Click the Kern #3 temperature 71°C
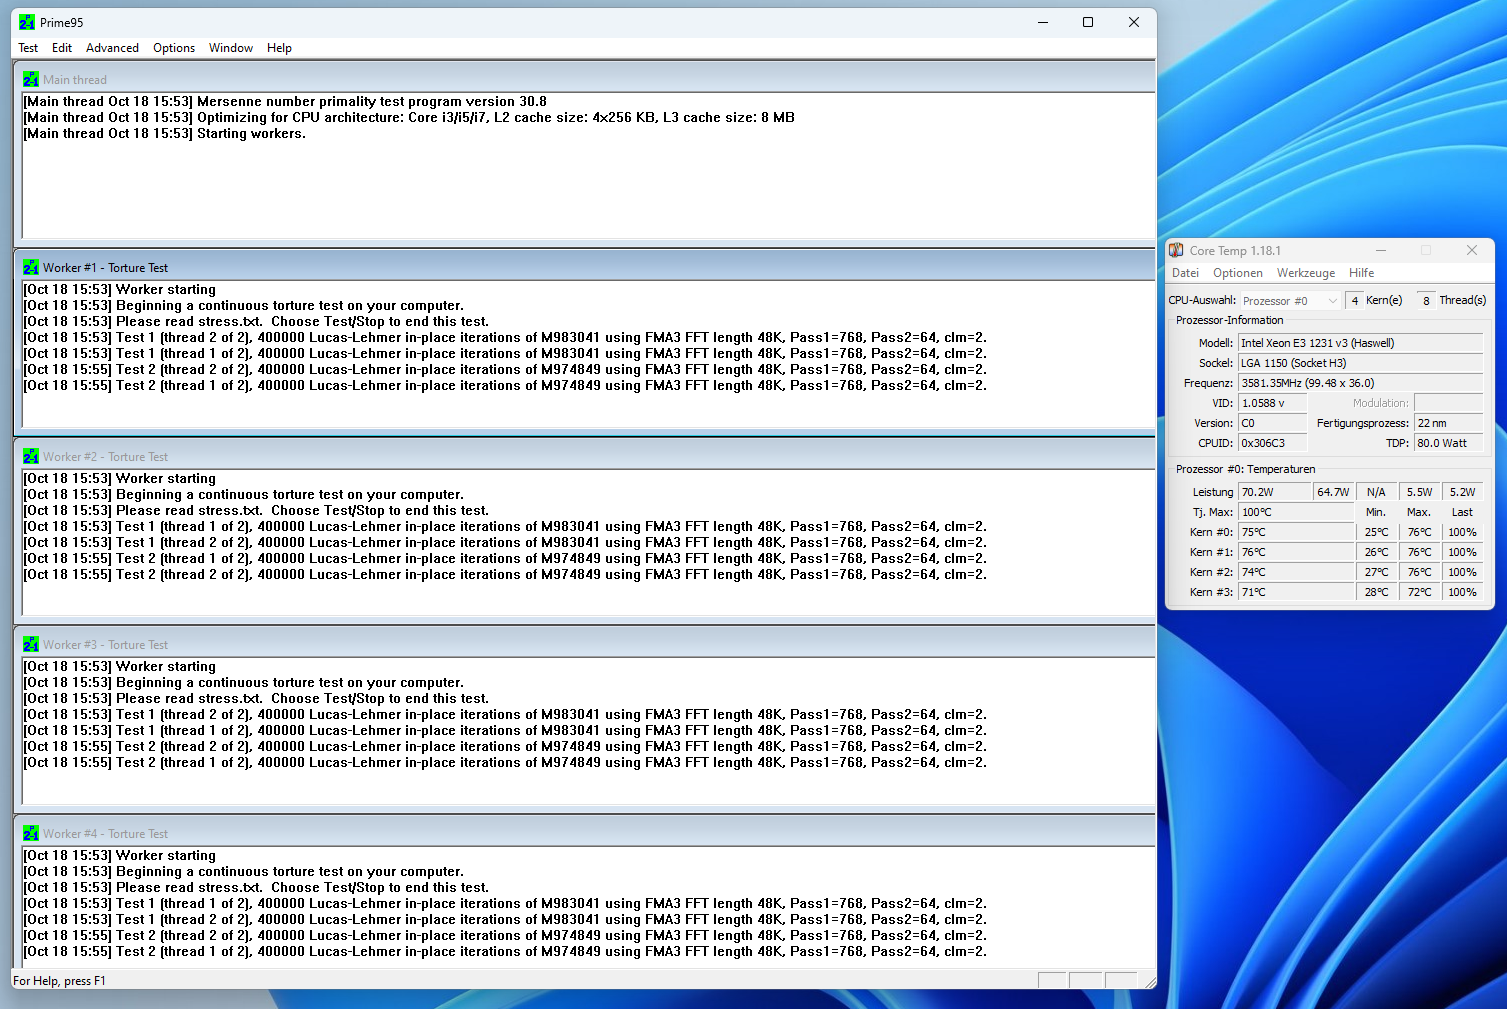 pyautogui.click(x=1296, y=592)
